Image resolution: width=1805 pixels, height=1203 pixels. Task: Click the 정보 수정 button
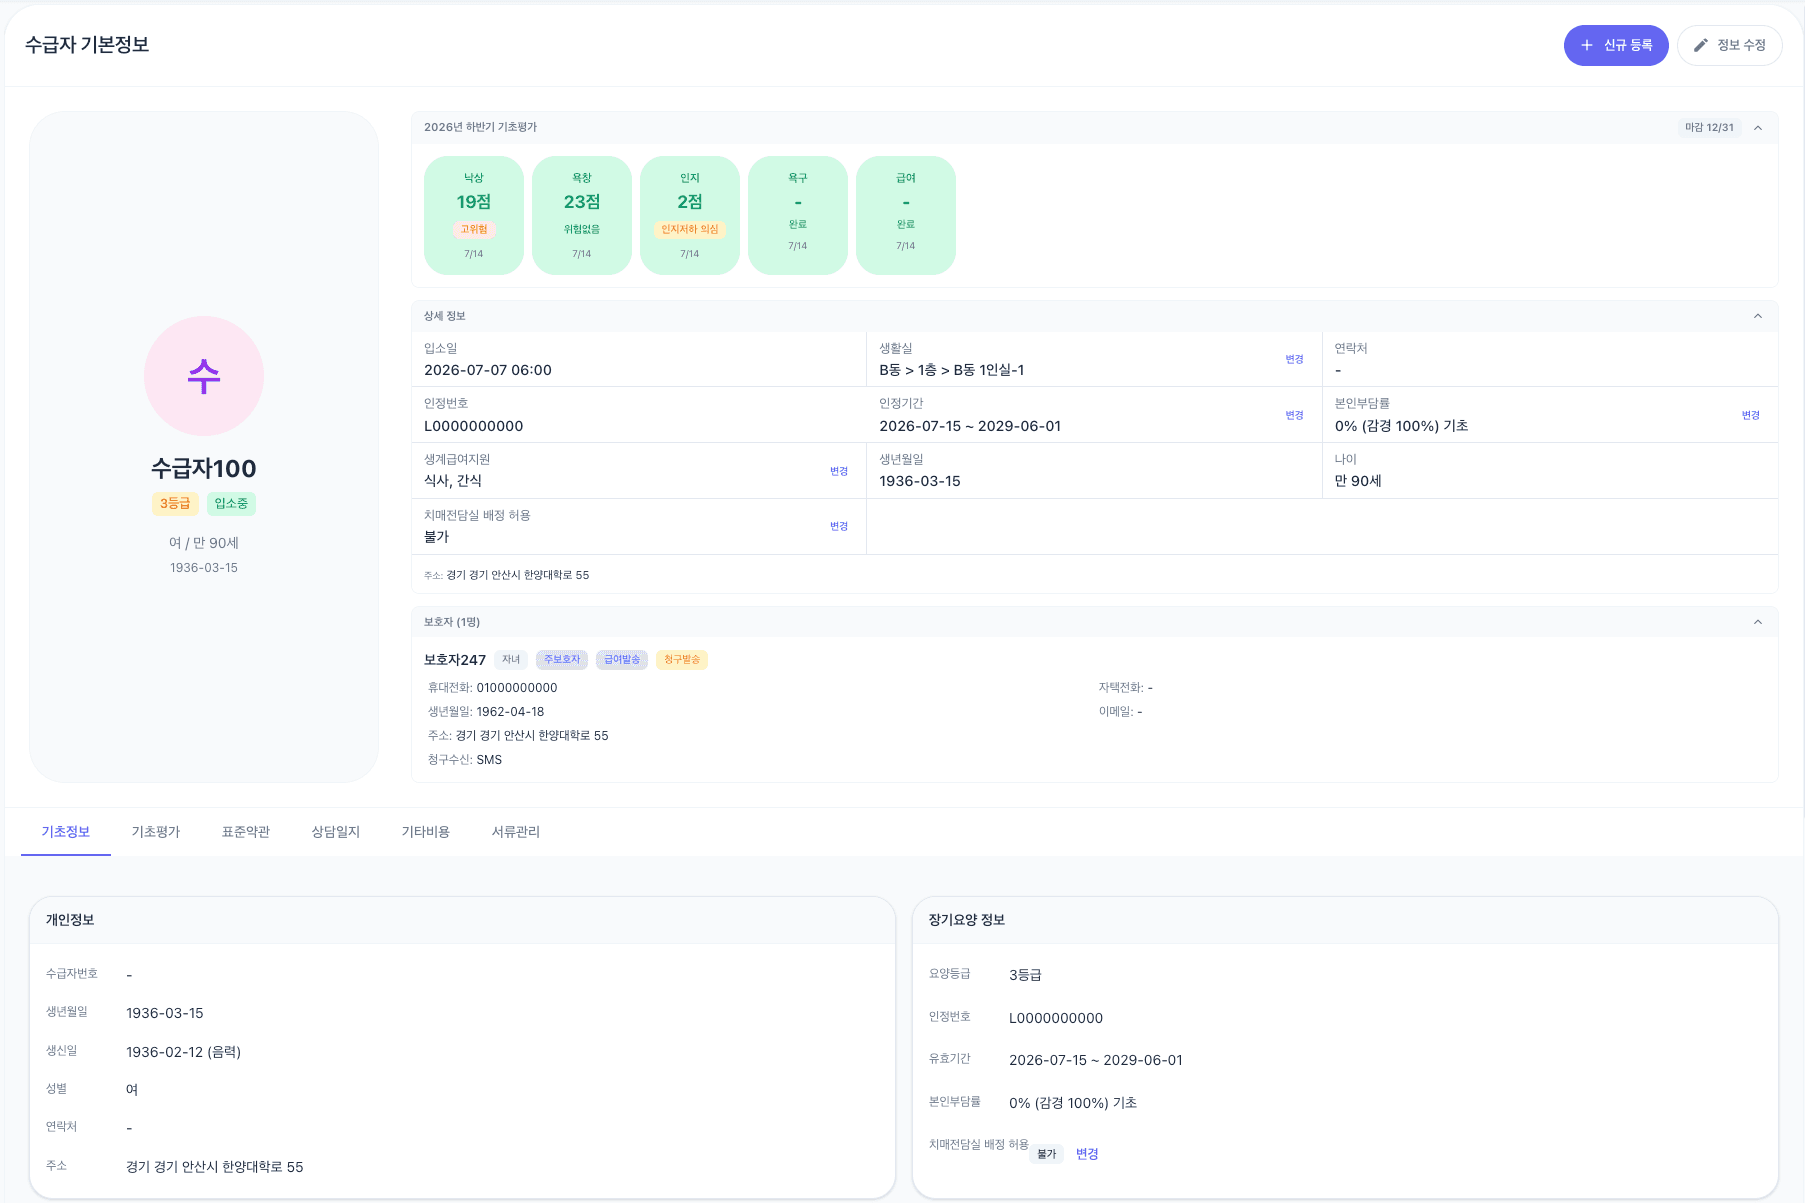[x=1729, y=45]
